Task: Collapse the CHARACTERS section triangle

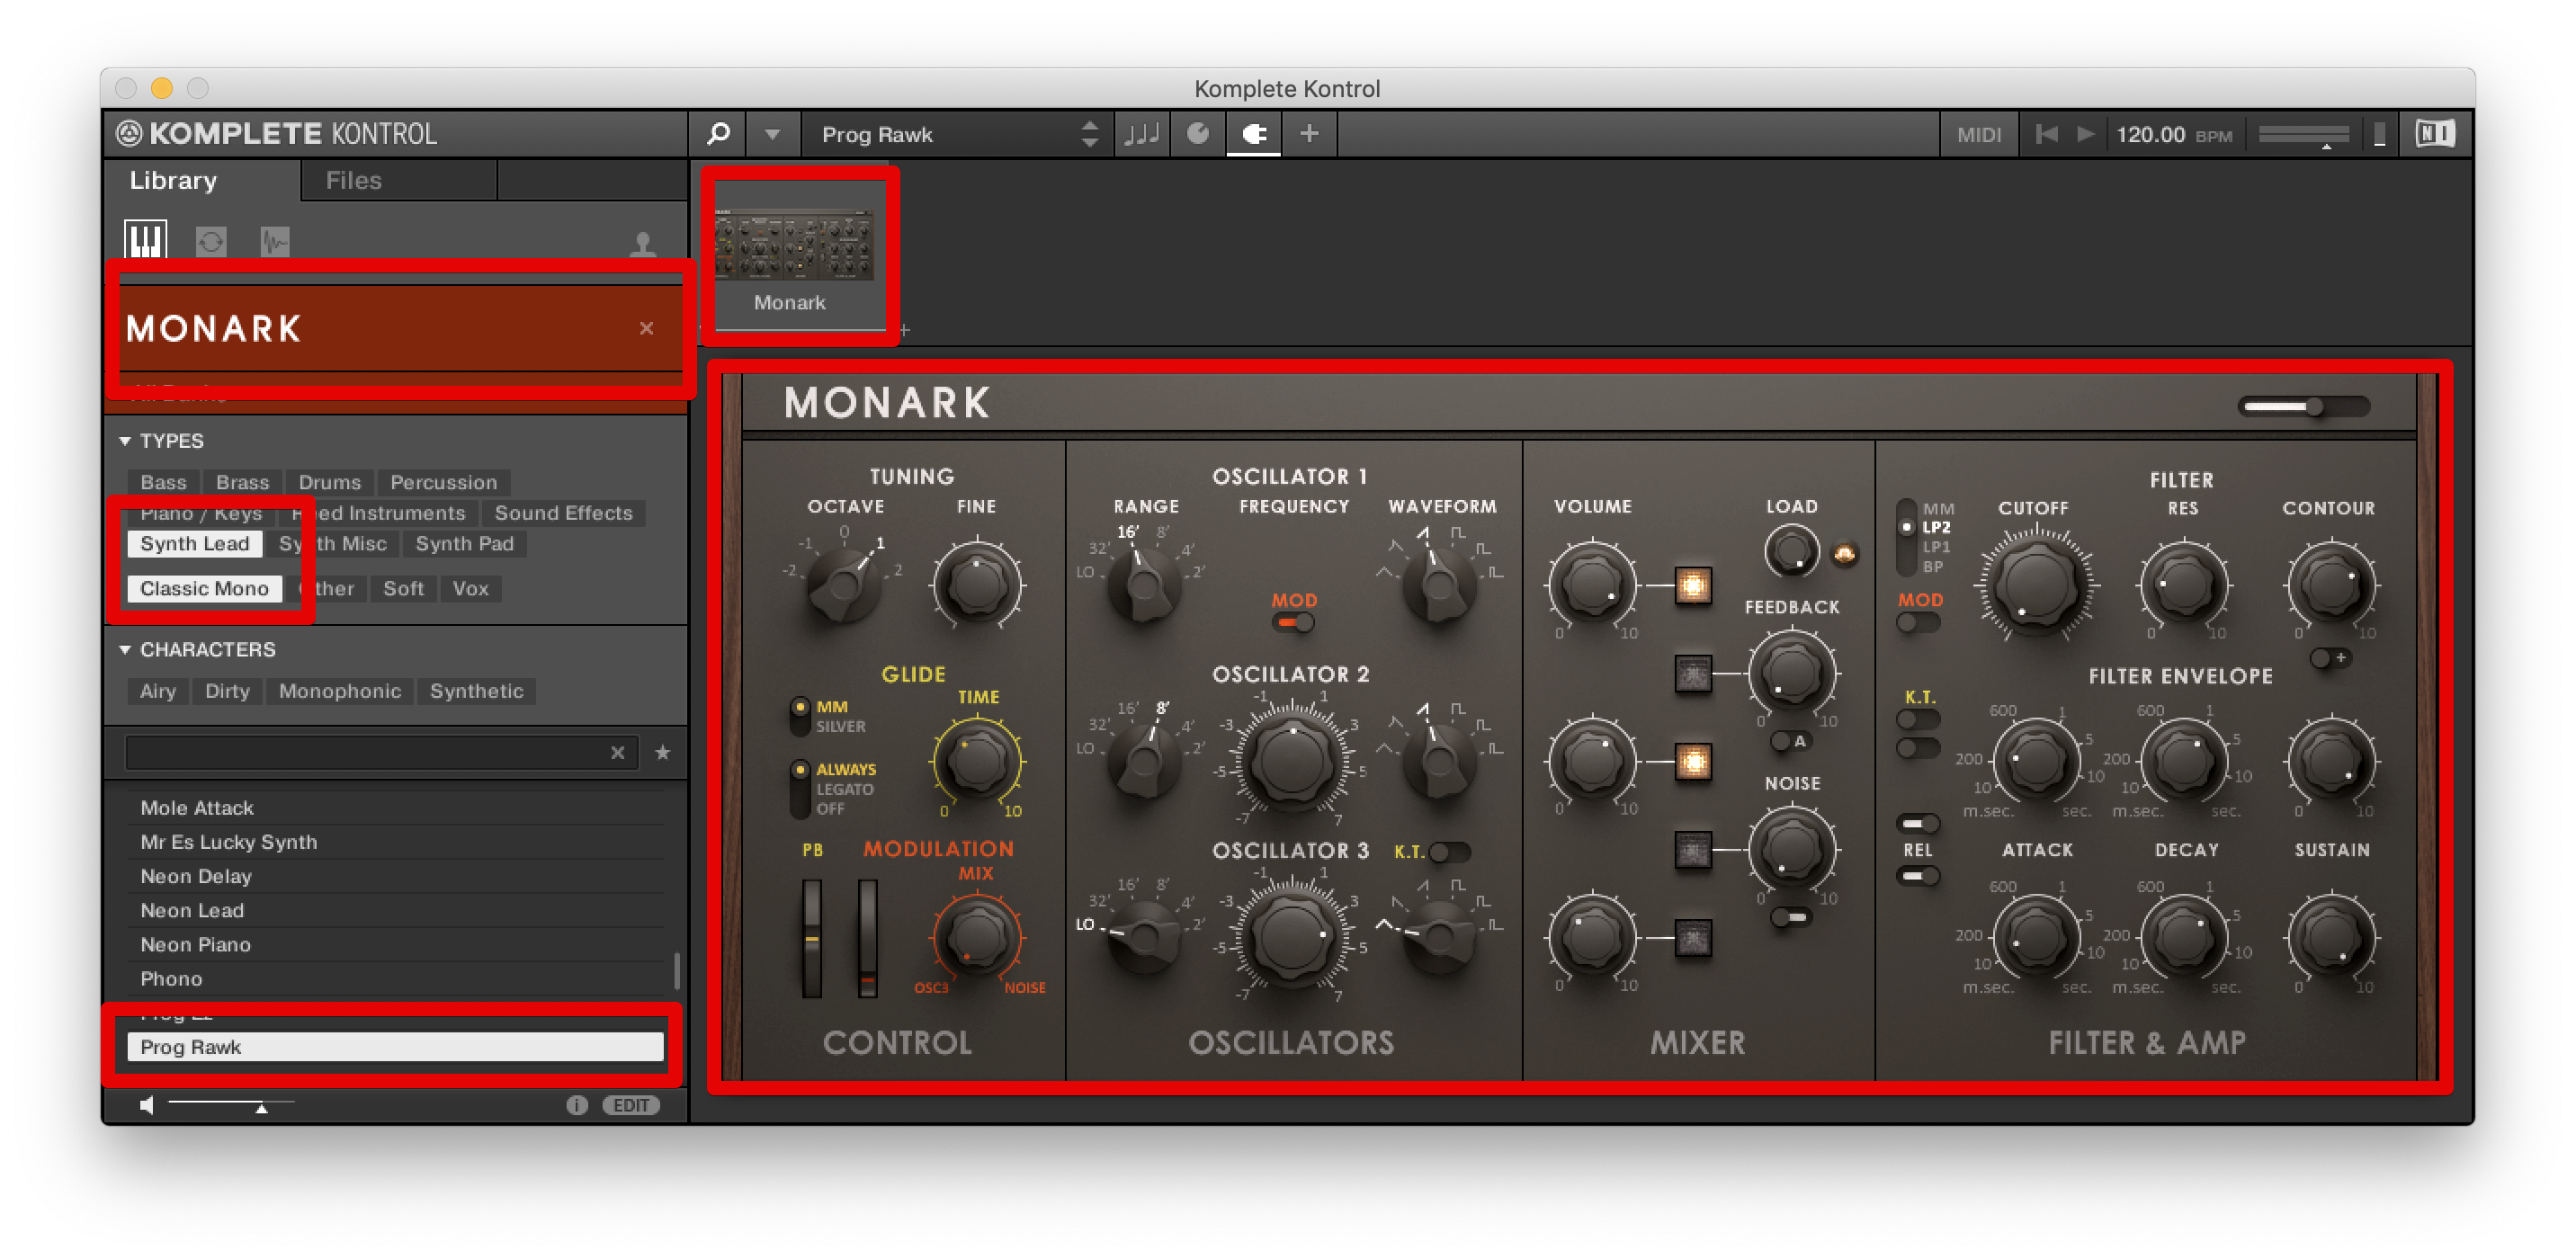Action: pyautogui.click(x=125, y=650)
